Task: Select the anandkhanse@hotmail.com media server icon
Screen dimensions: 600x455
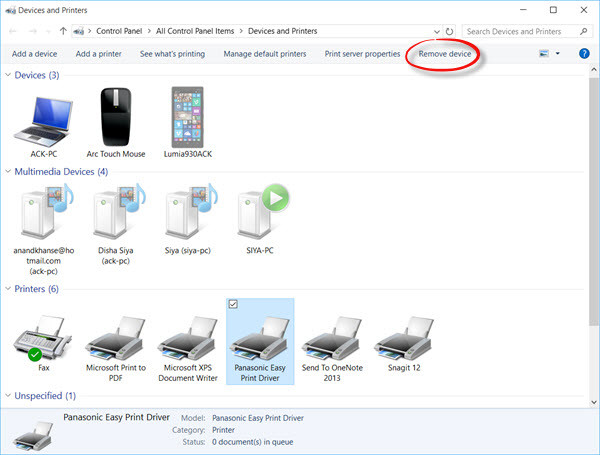Action: pos(46,211)
